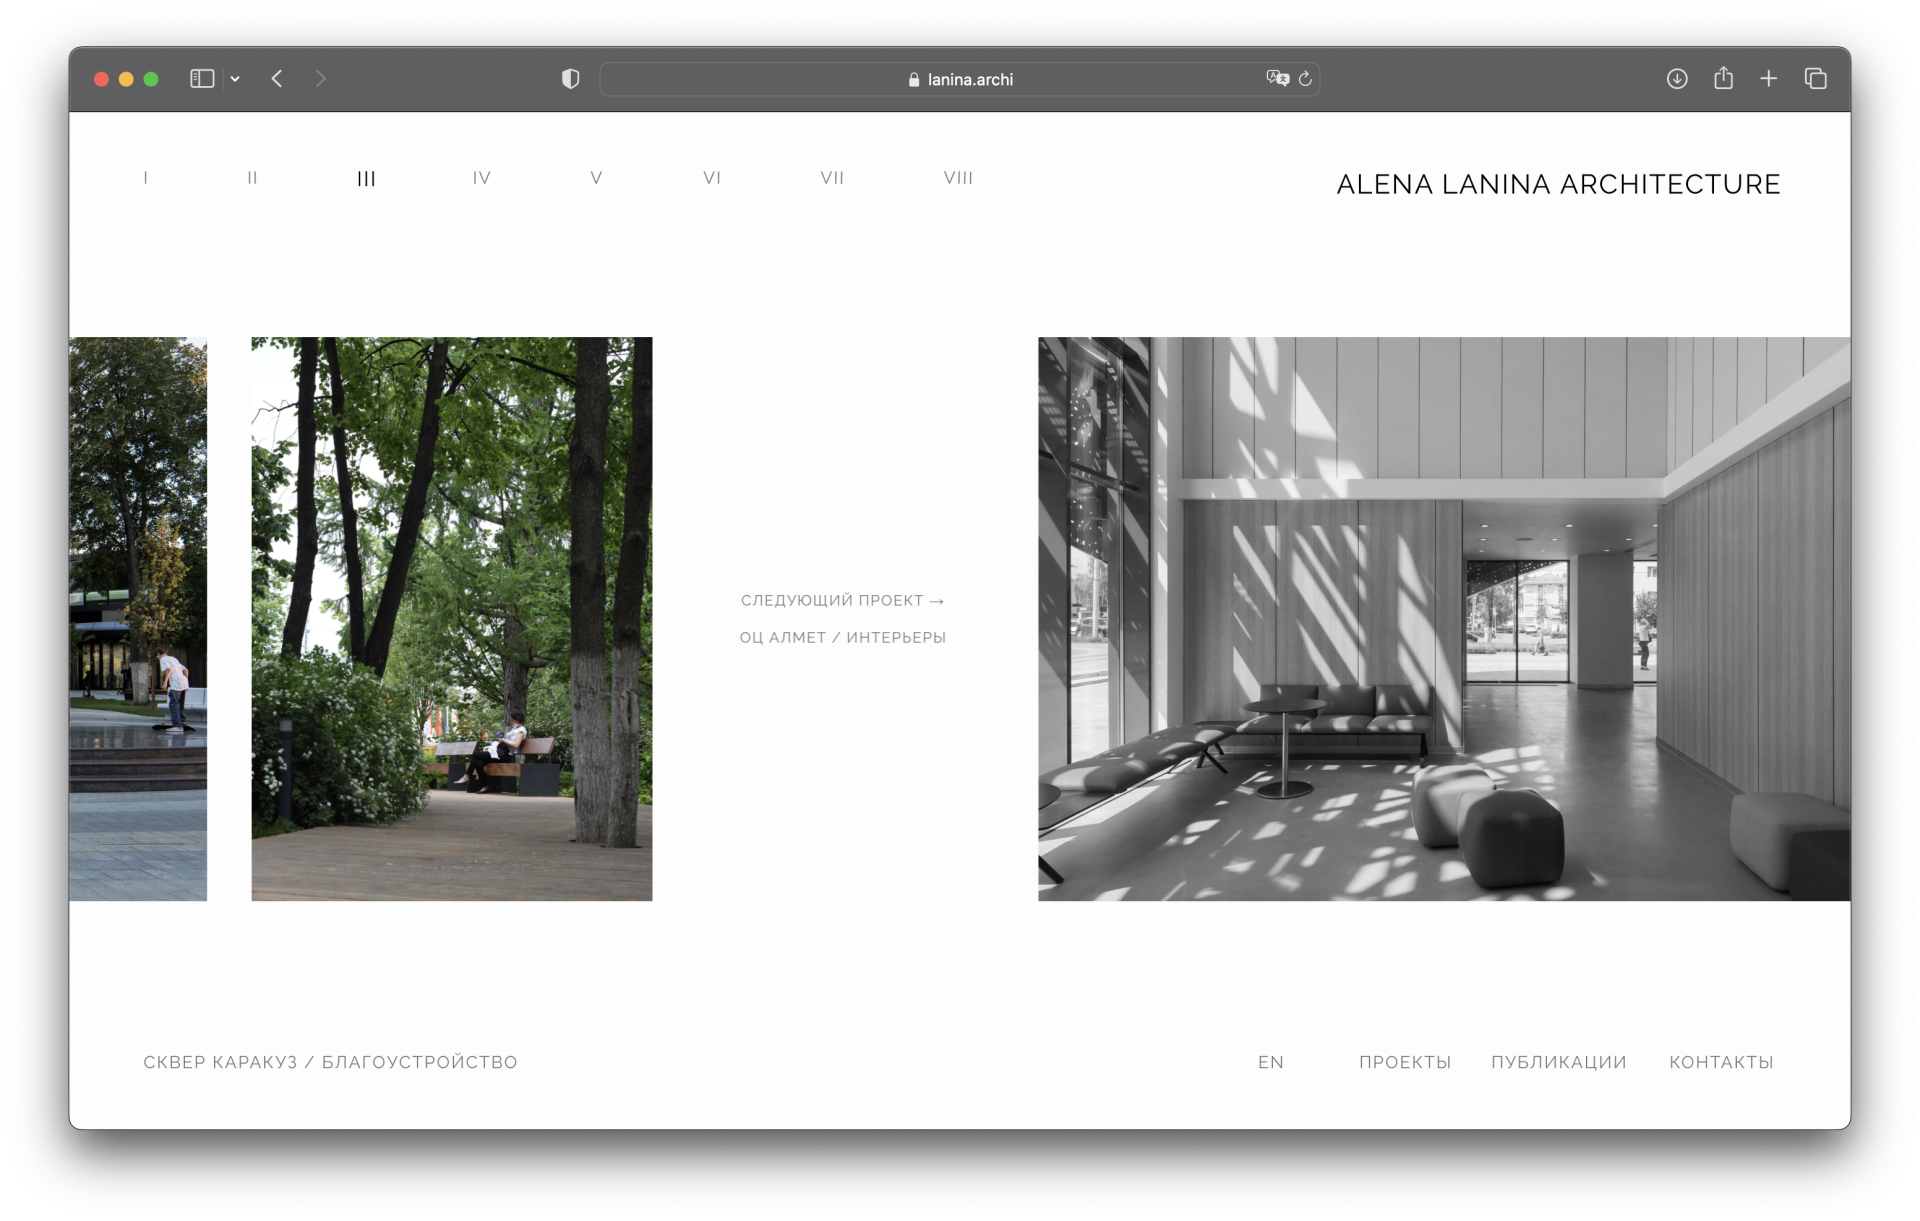Image resolution: width=1920 pixels, height=1221 pixels.
Task: Select project numeral II
Action: (252, 178)
